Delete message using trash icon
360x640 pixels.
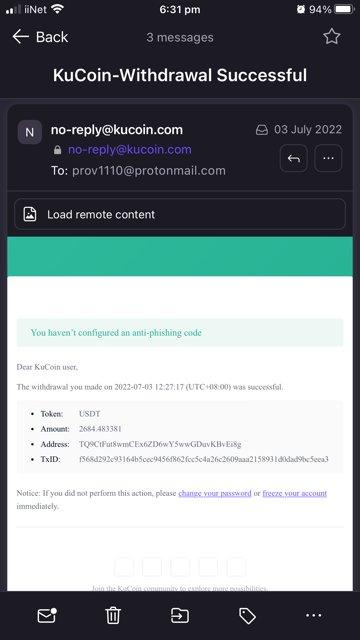click(x=113, y=616)
